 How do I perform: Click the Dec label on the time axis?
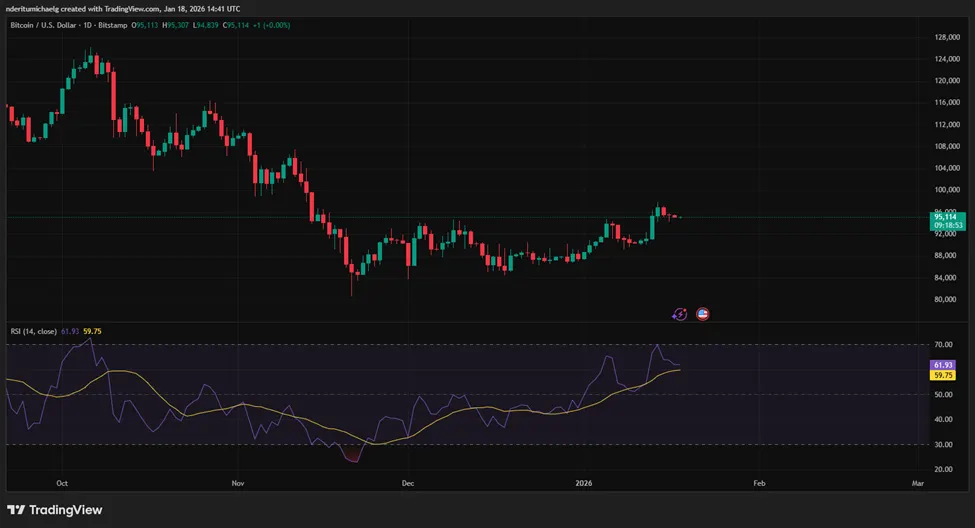click(408, 483)
